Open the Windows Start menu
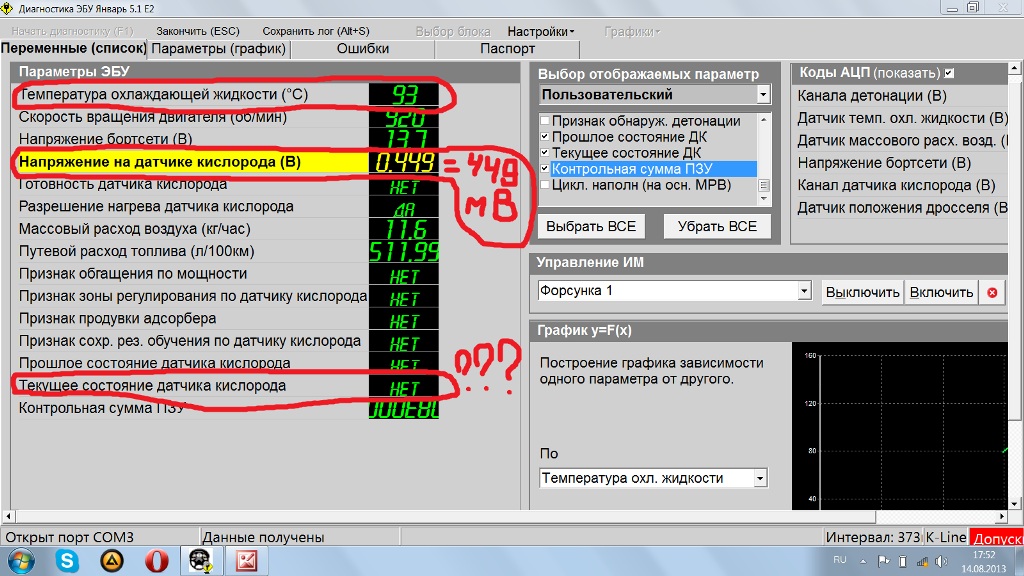Viewport: 1024px width, 576px height. tap(20, 561)
